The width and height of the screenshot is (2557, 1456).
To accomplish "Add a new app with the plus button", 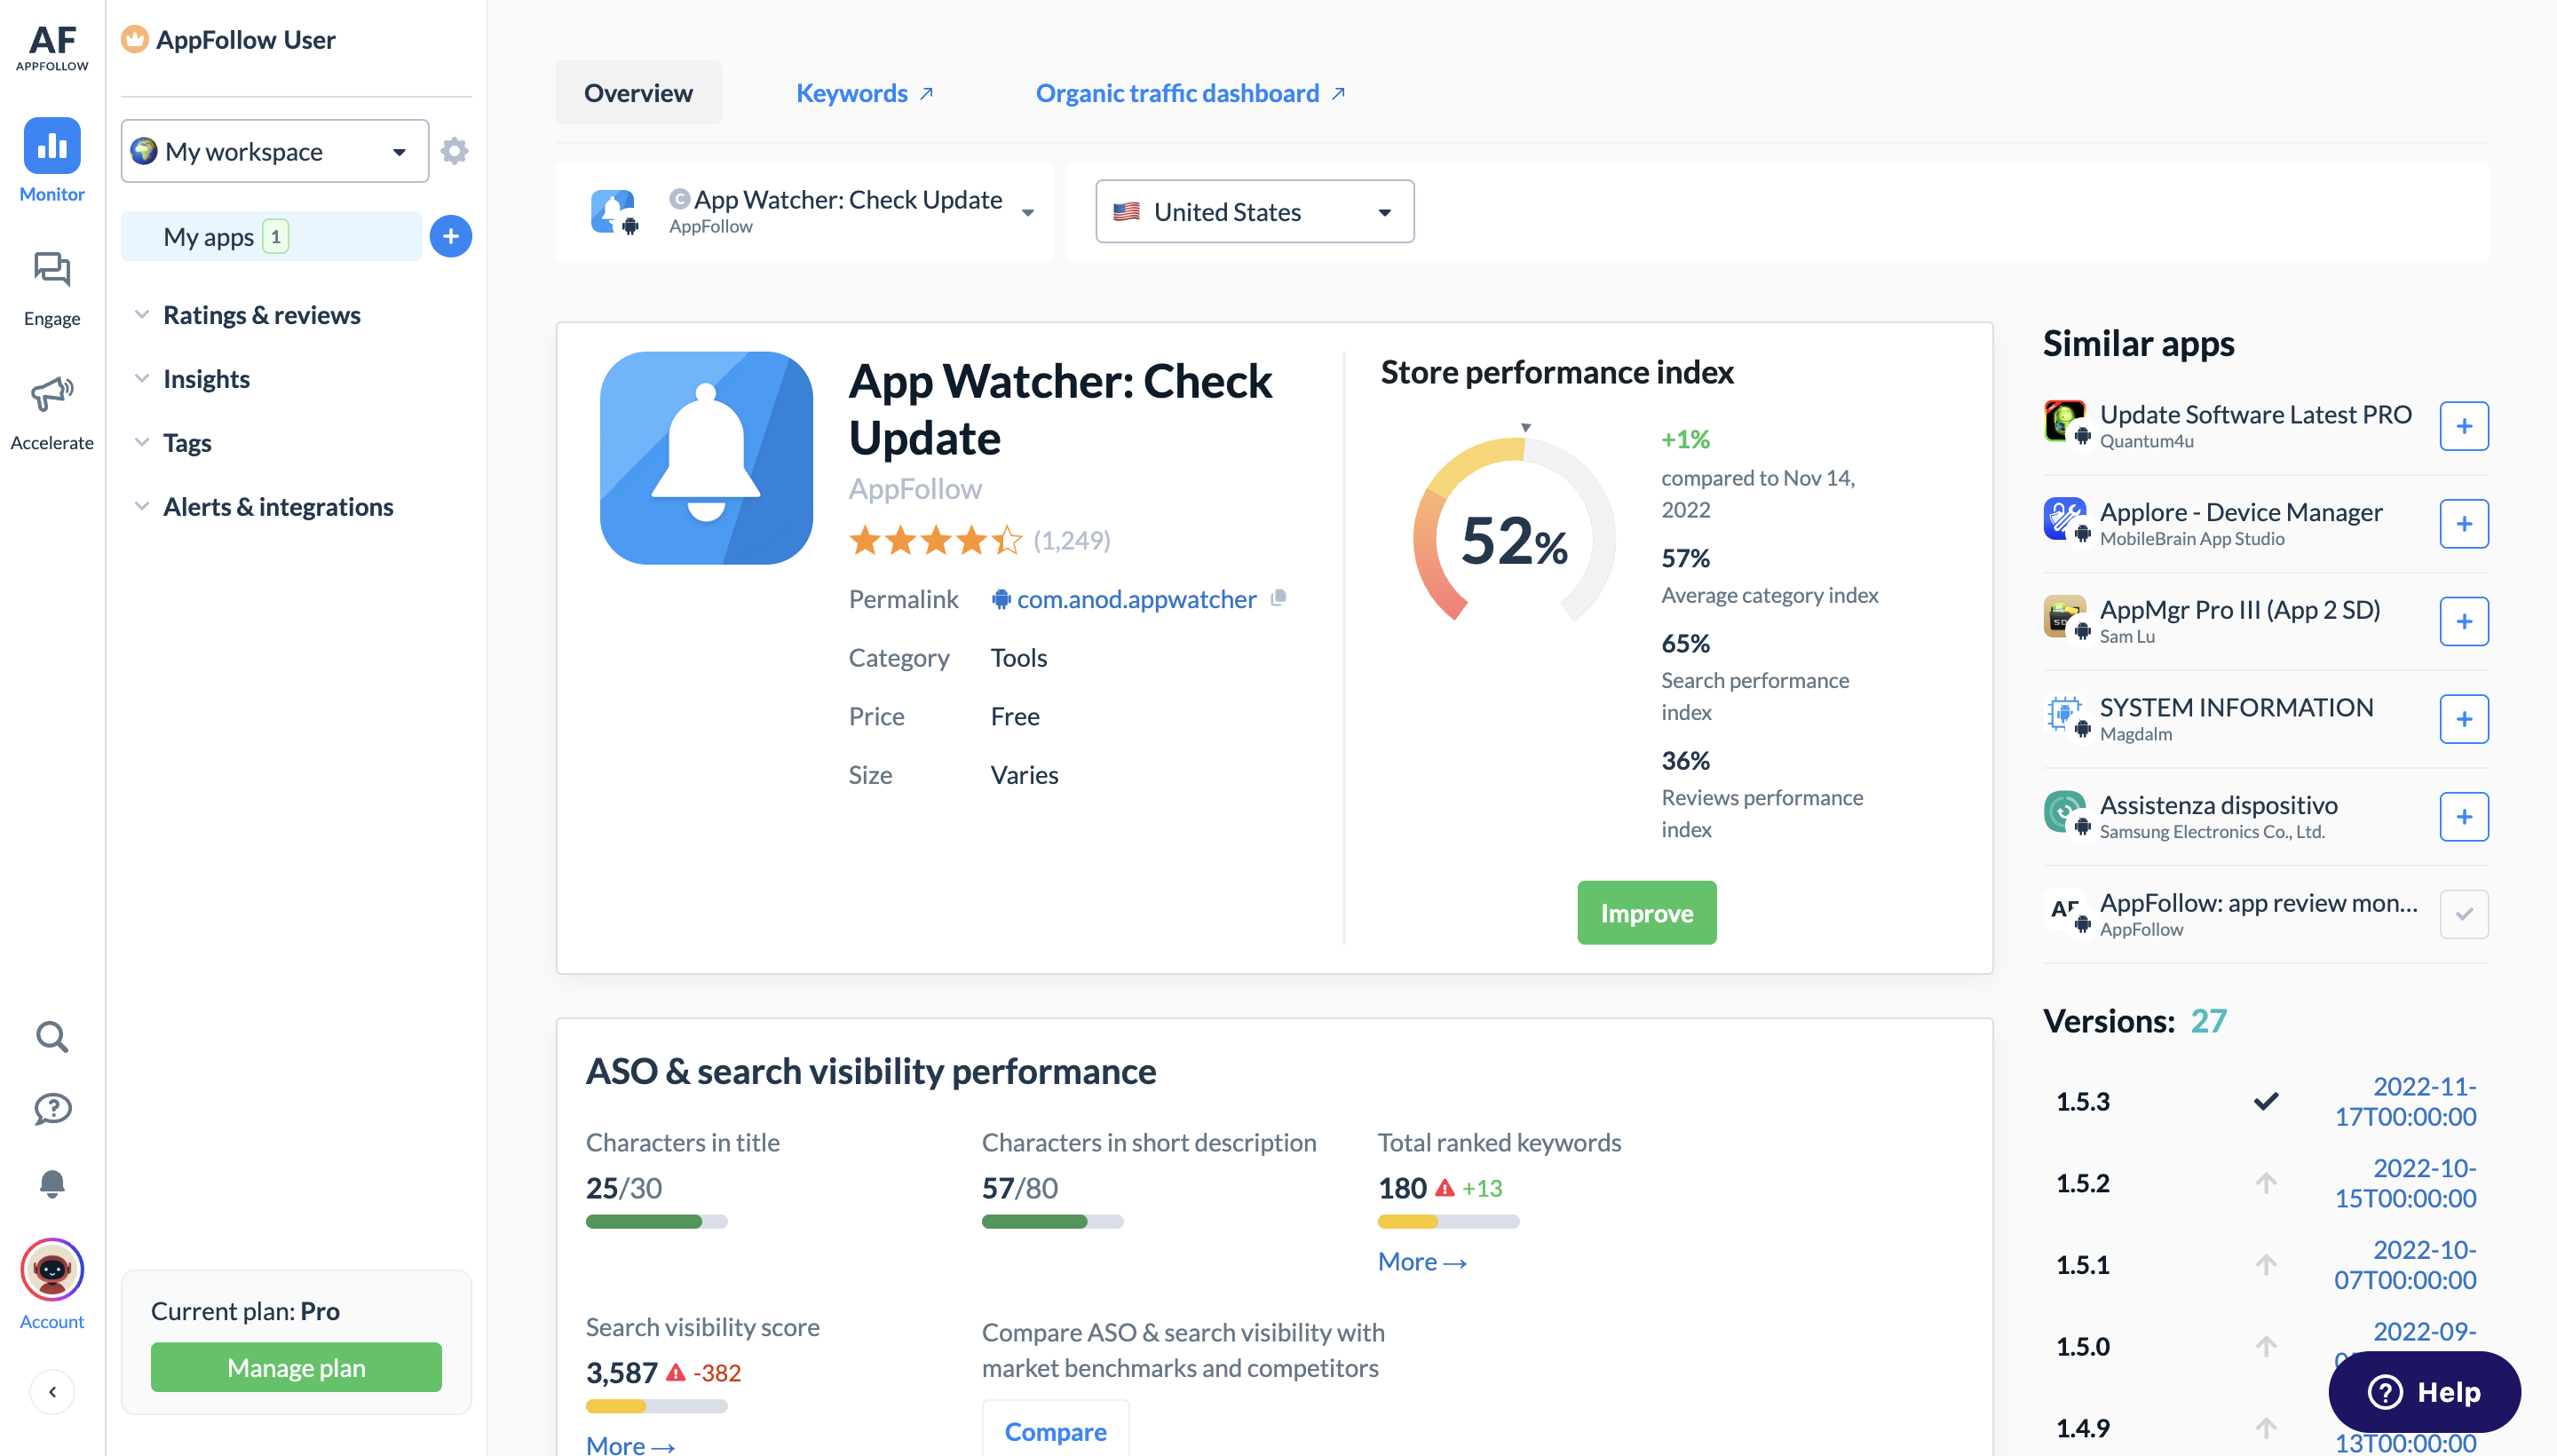I will coord(451,235).
